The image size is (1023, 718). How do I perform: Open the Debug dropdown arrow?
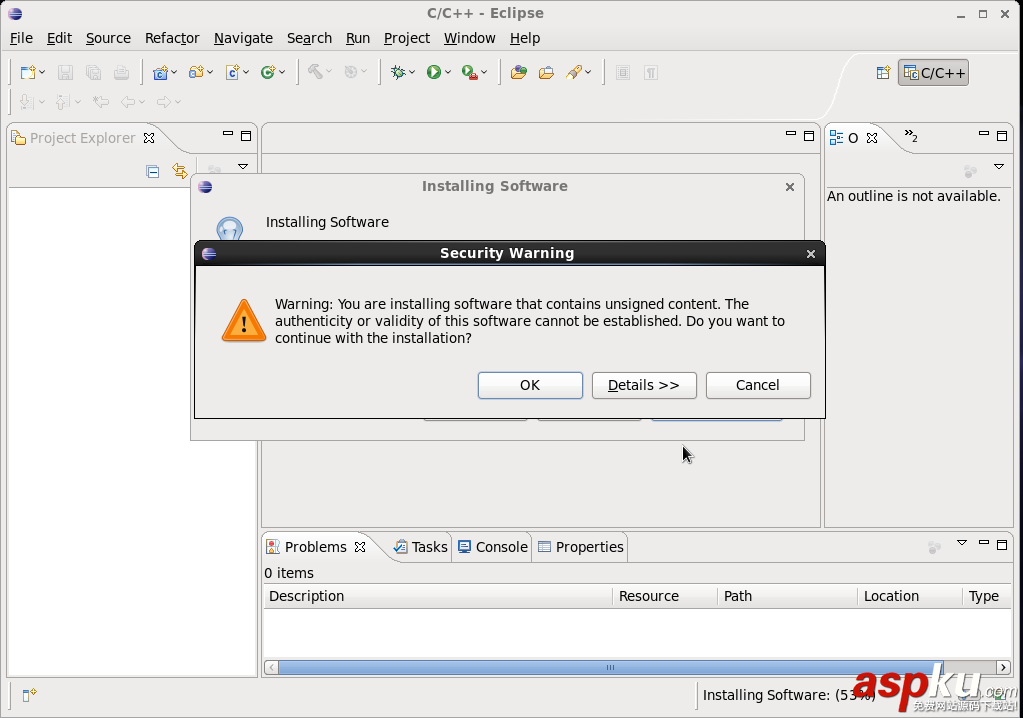pyautogui.click(x=412, y=72)
